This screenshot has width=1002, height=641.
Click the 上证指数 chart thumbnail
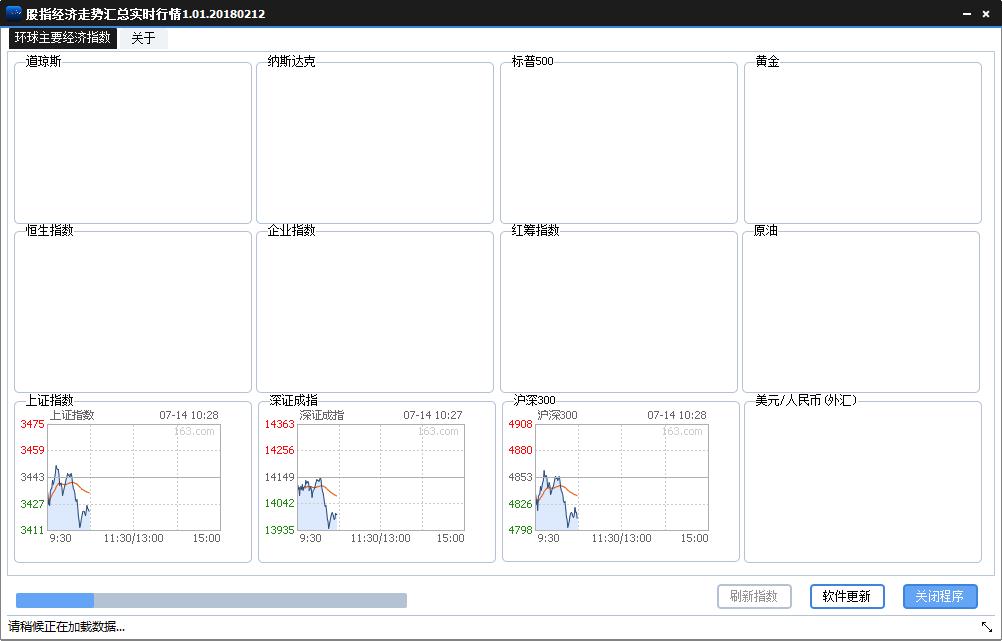click(121, 477)
